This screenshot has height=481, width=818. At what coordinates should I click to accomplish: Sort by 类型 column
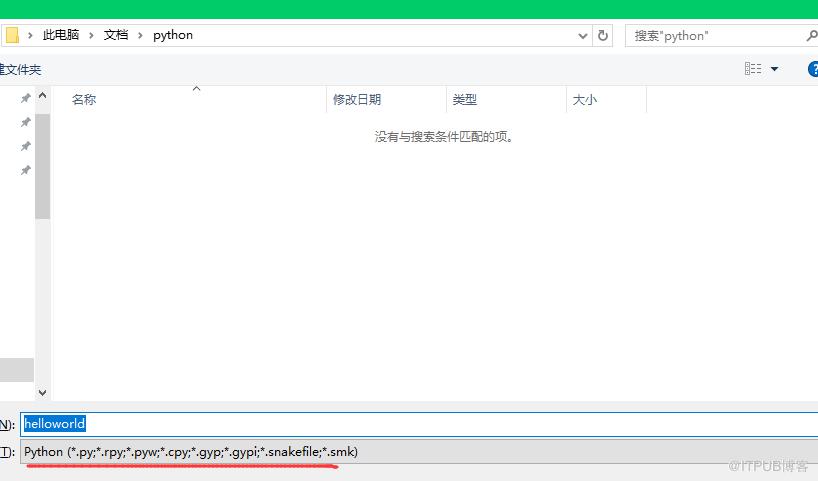464,99
